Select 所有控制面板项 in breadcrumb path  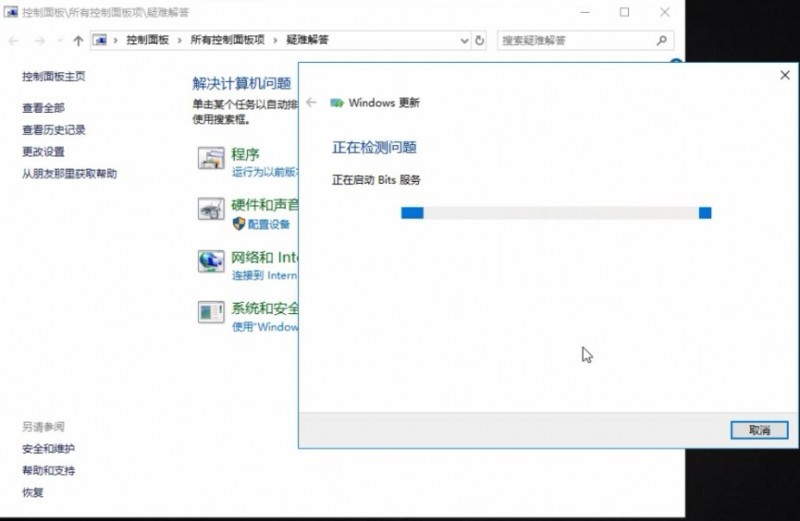pyautogui.click(x=228, y=40)
